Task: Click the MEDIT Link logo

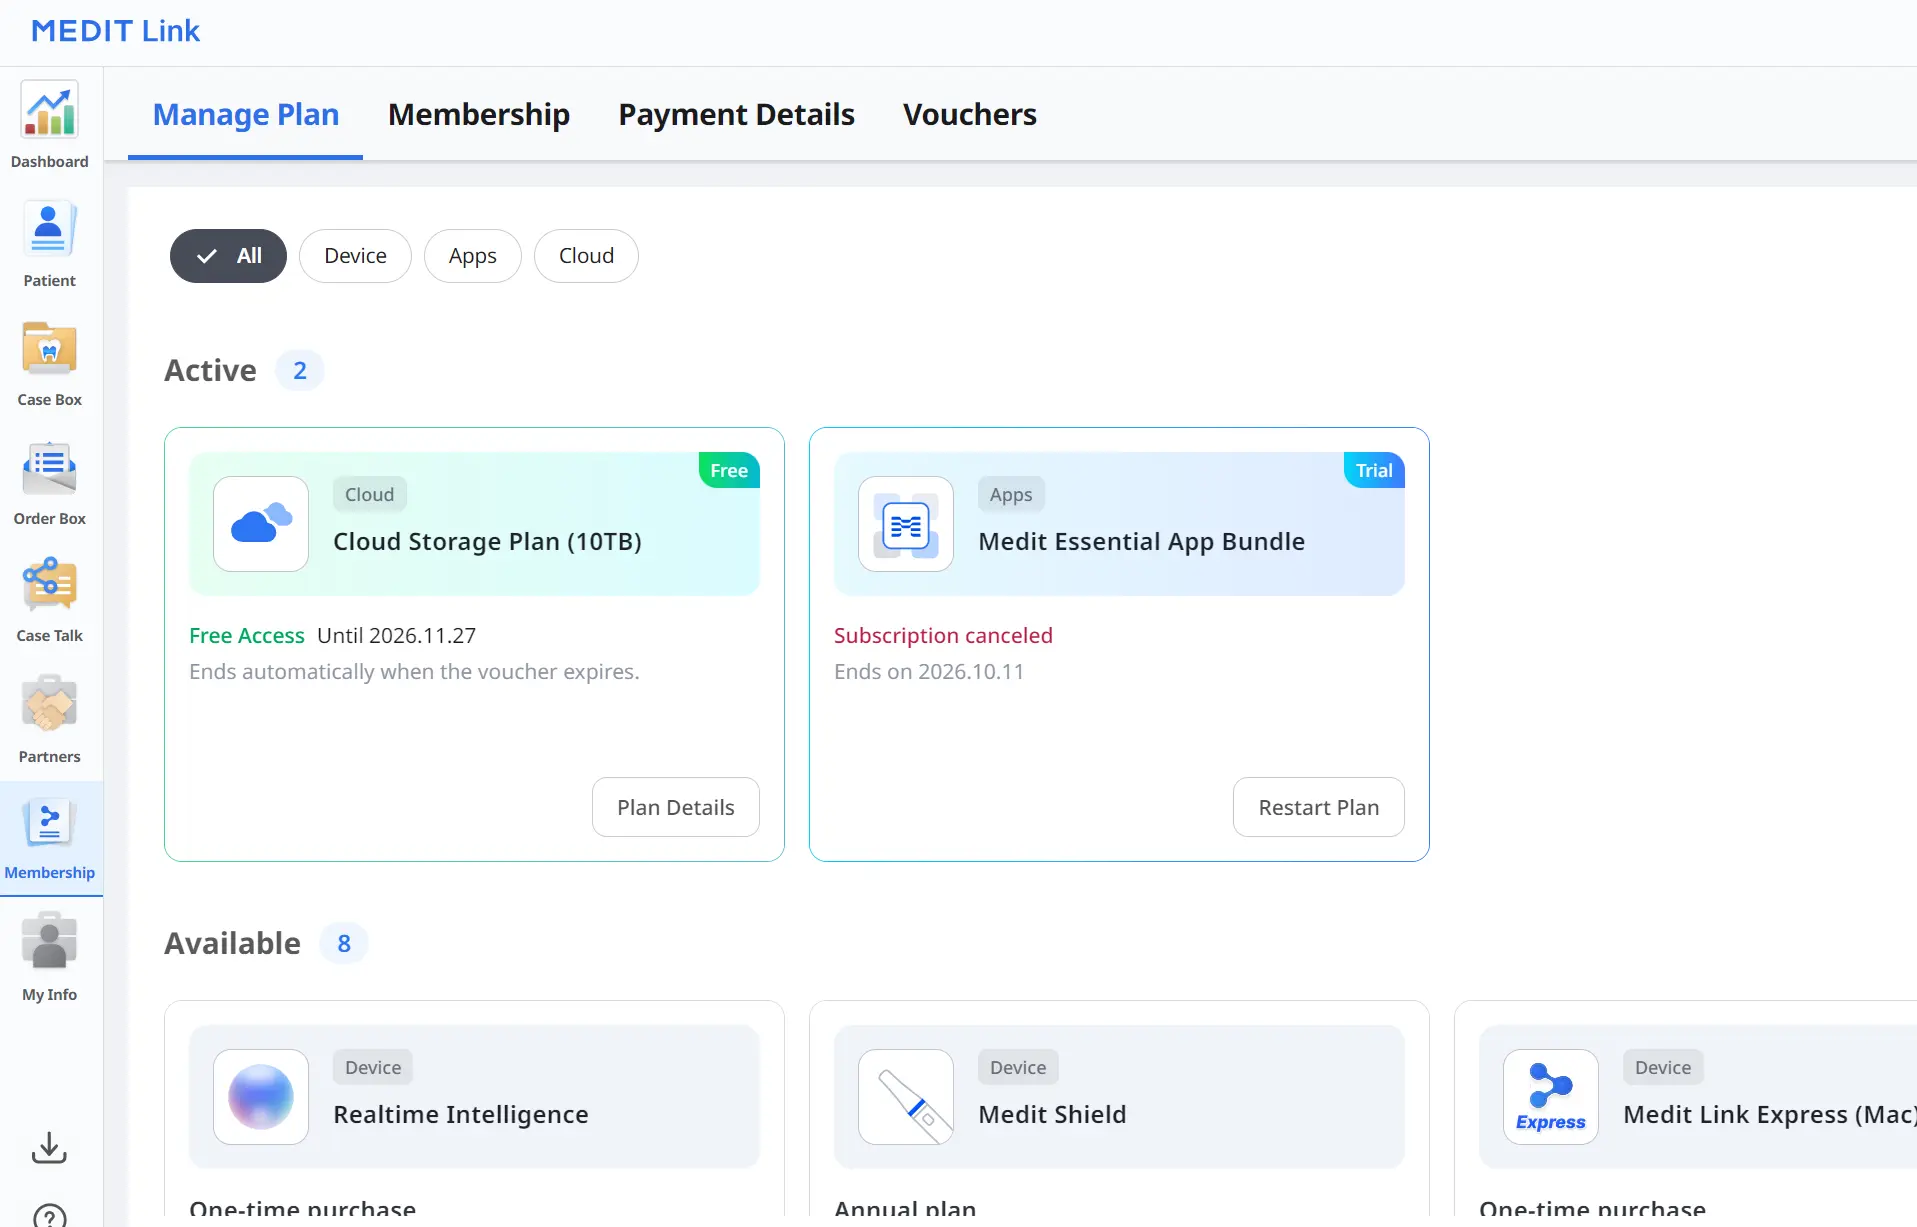Action: (115, 31)
